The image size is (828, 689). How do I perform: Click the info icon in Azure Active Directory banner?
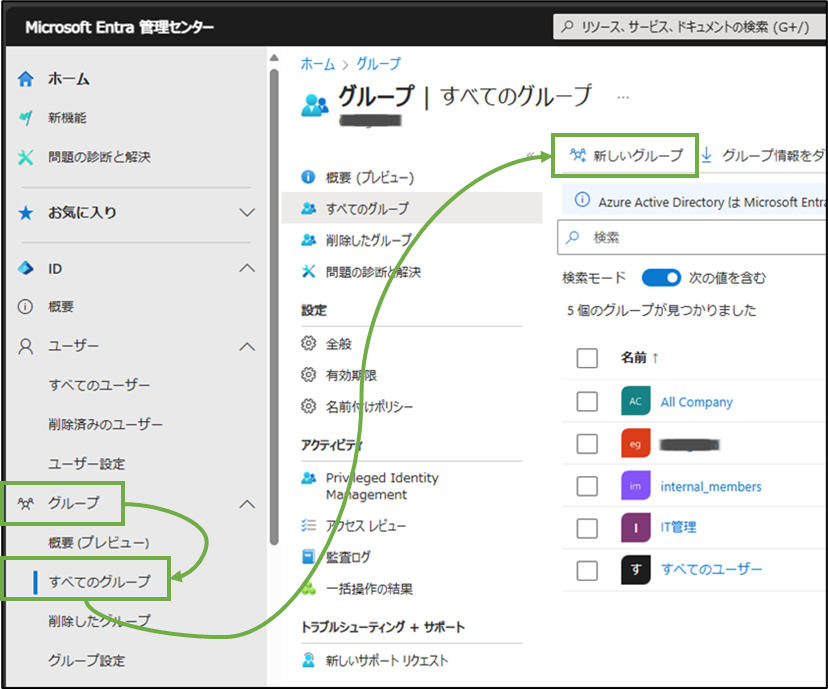point(582,200)
